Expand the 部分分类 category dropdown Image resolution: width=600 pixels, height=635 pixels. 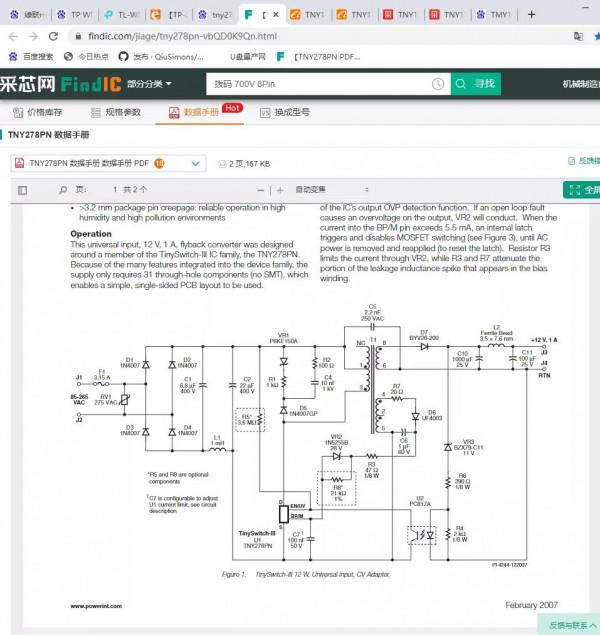(149, 84)
